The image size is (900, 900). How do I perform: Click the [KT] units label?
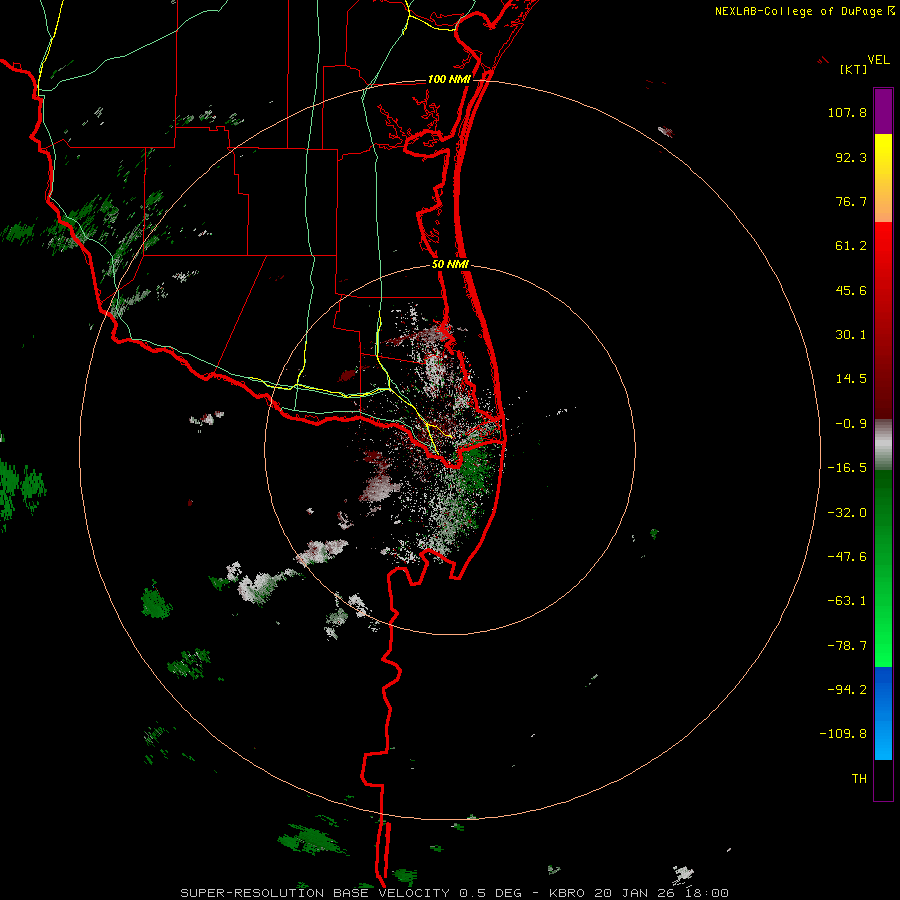pyautogui.click(x=853, y=69)
